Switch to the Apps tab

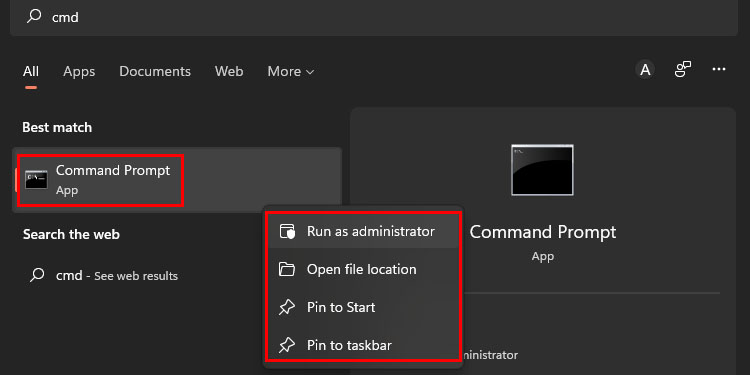[x=79, y=71]
